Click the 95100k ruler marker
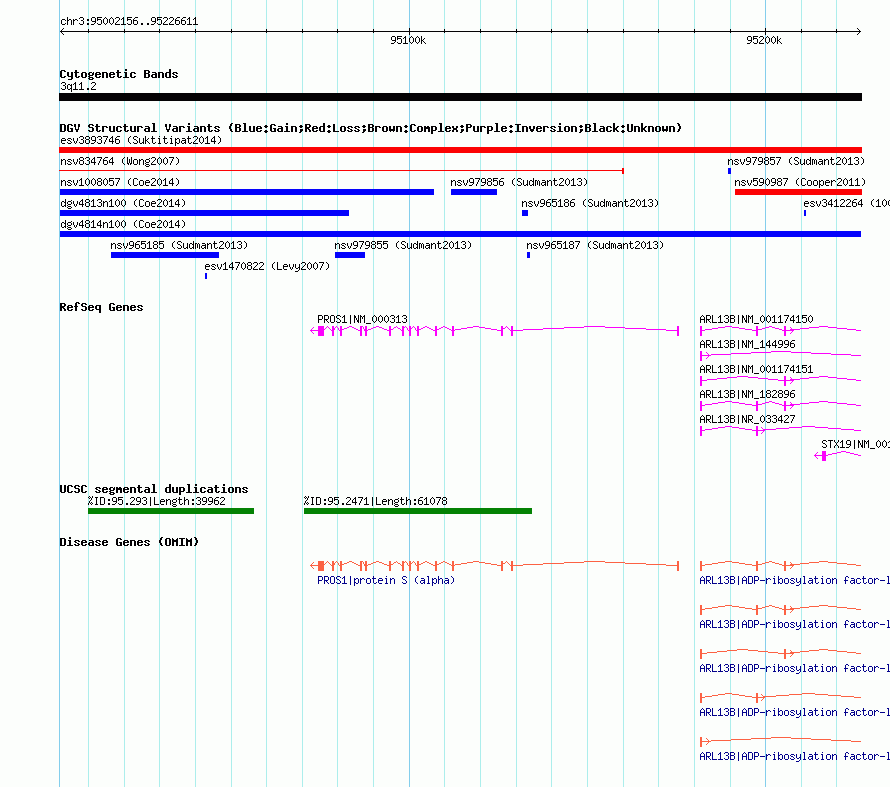This screenshot has width=890, height=787. [408, 40]
